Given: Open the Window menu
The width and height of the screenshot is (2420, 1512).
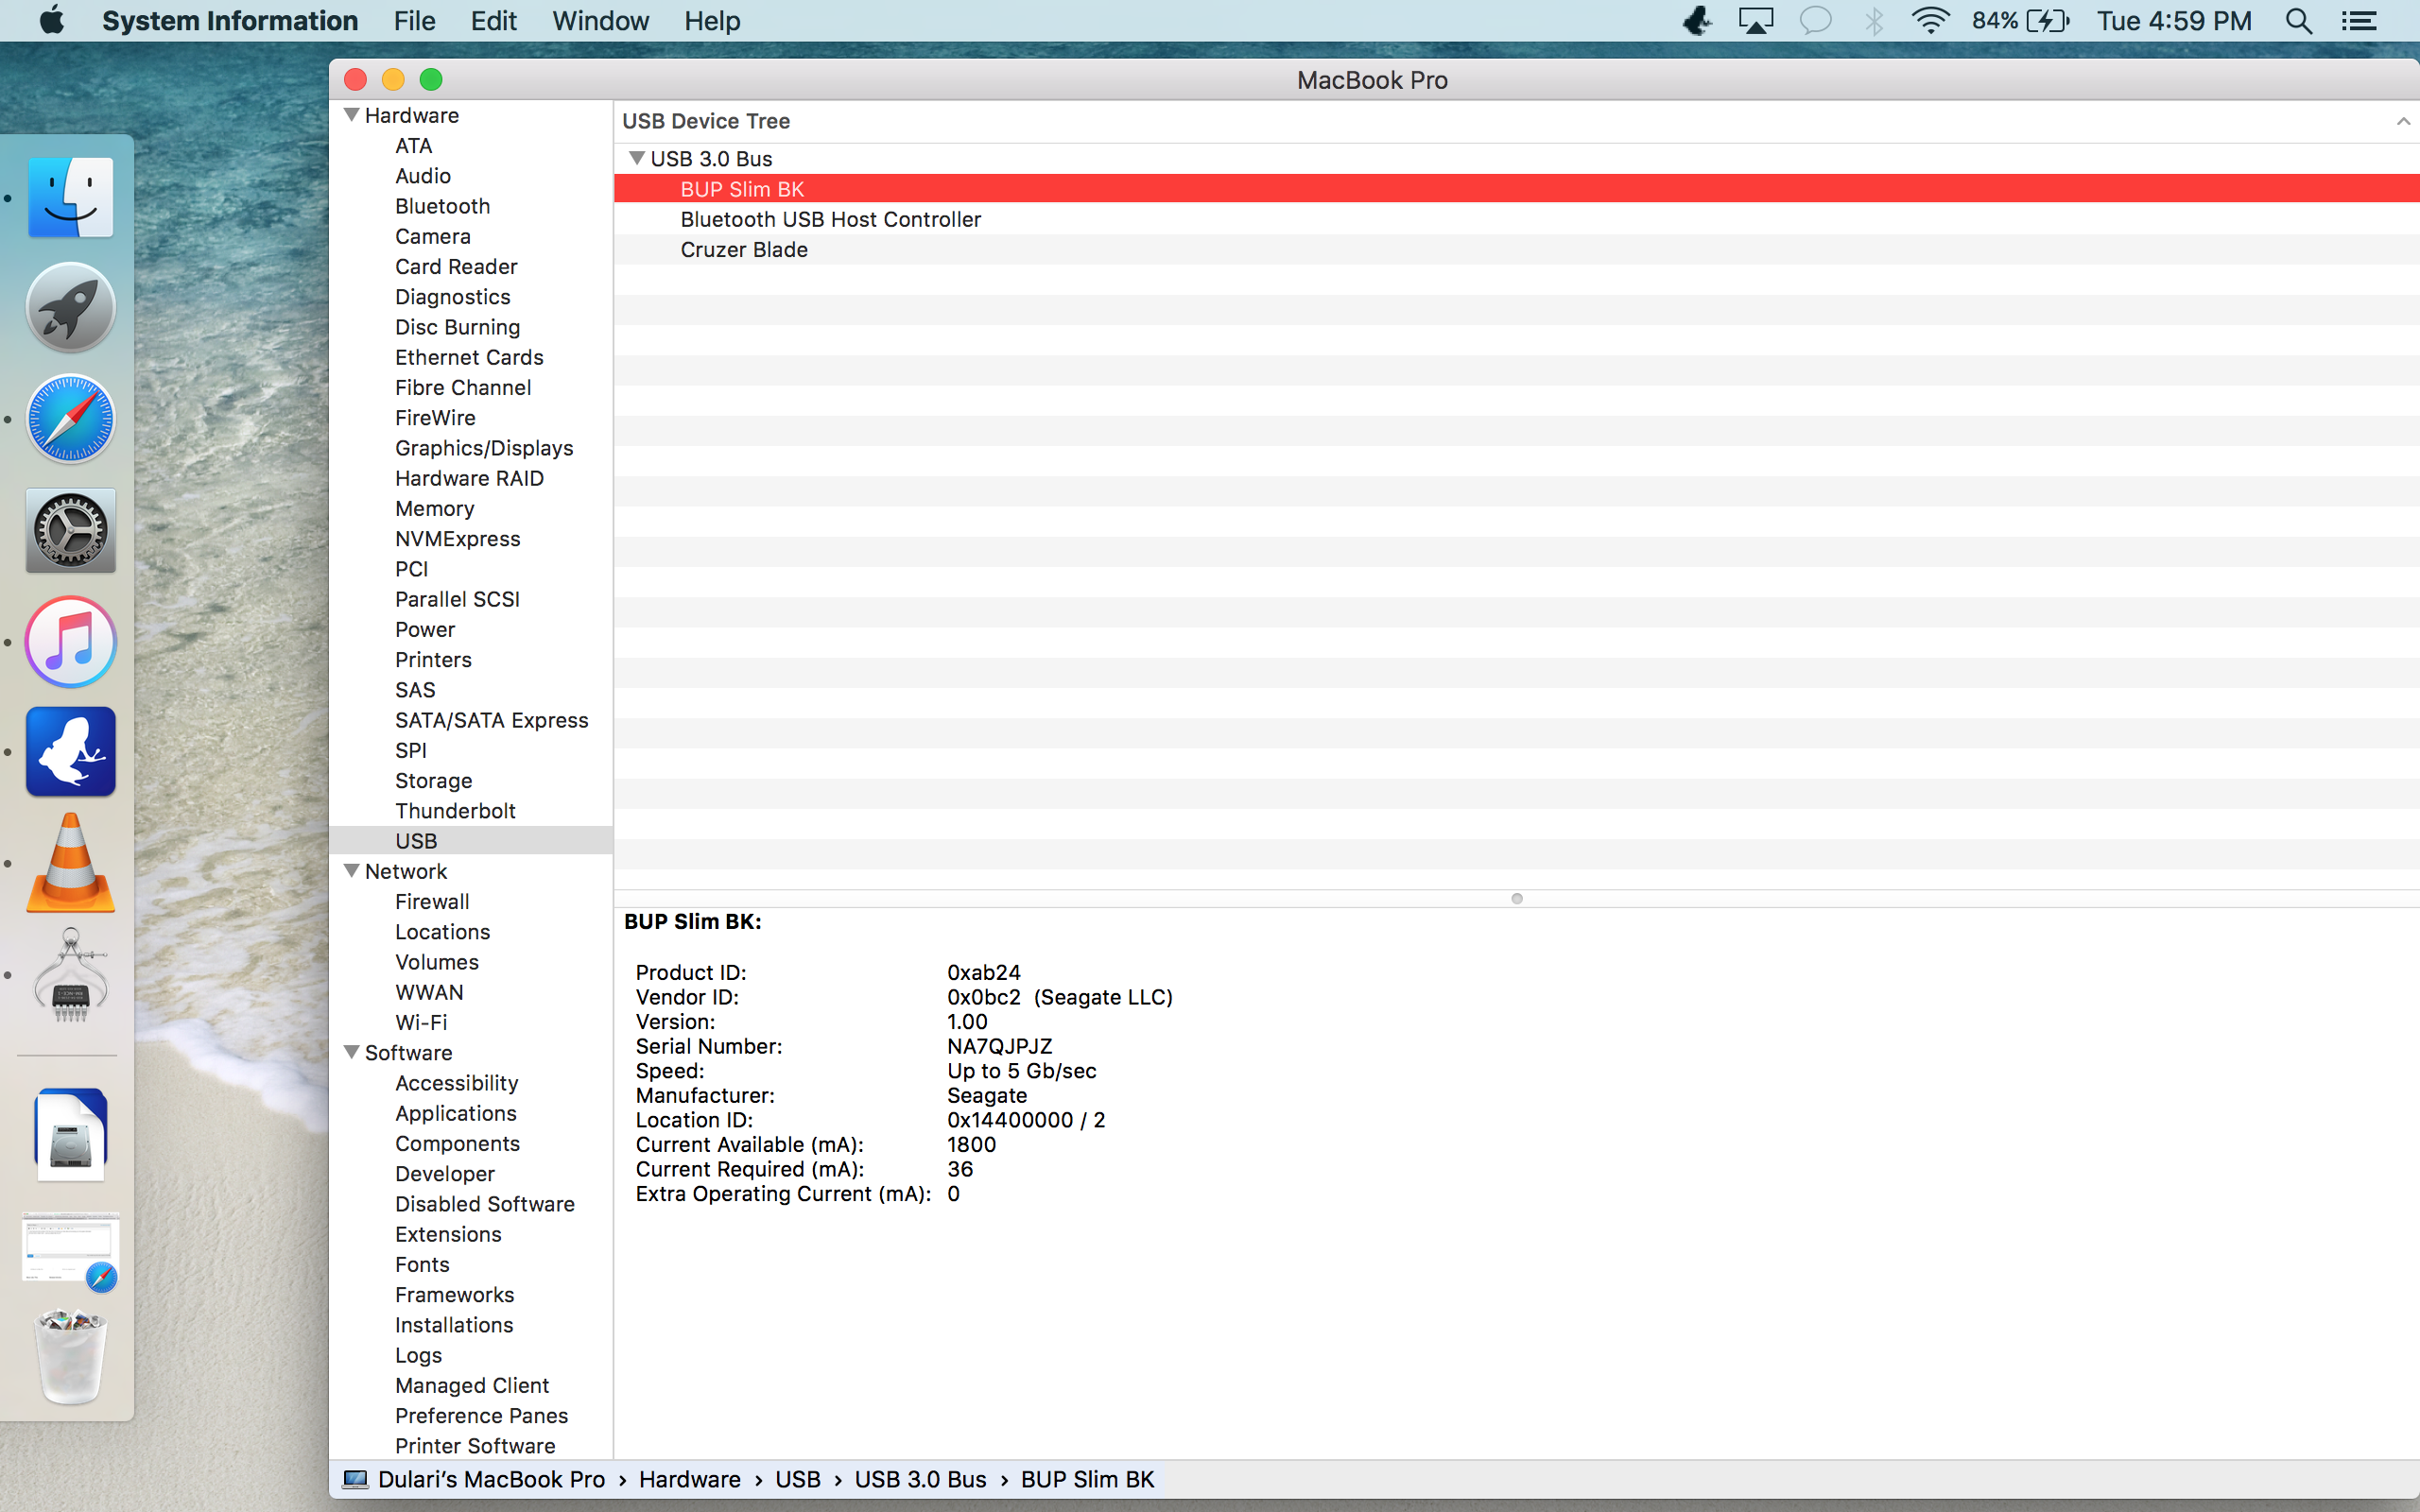Looking at the screenshot, I should [x=600, y=21].
